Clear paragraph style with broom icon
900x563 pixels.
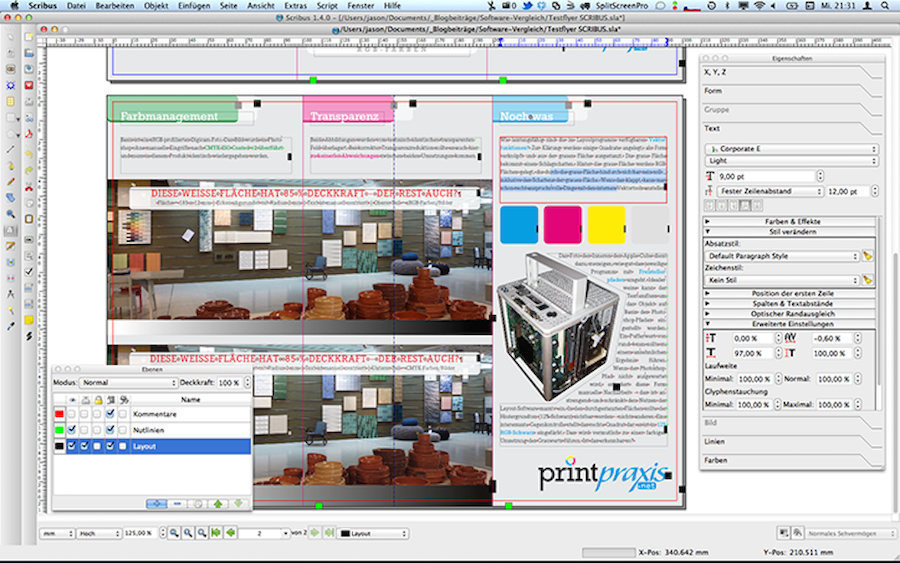click(868, 256)
